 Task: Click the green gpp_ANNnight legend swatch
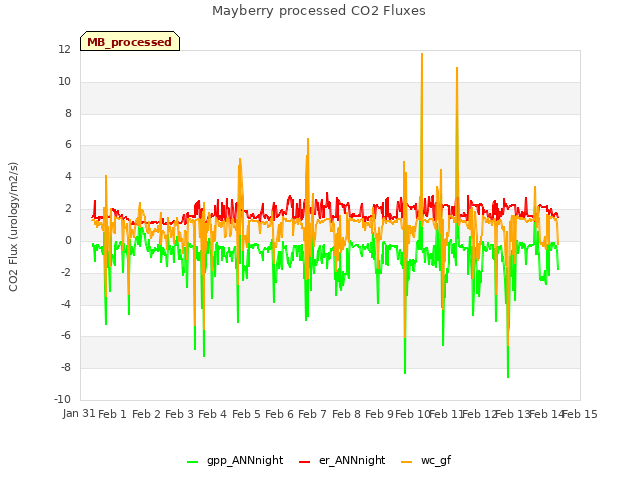click(x=192, y=462)
